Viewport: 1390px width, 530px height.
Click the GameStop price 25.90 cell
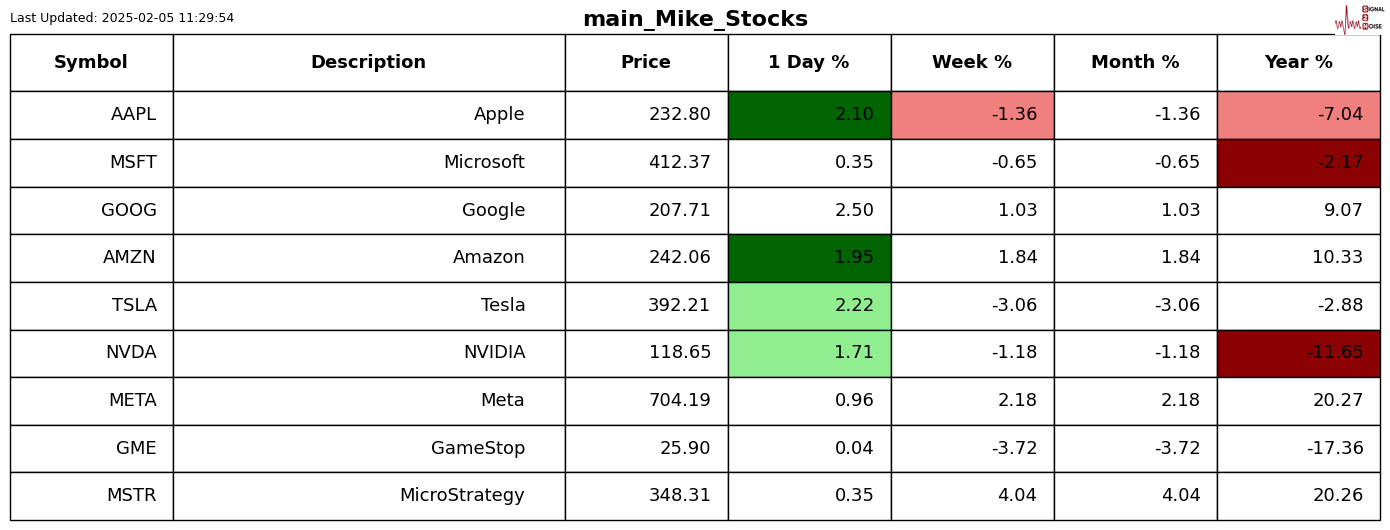click(646, 449)
